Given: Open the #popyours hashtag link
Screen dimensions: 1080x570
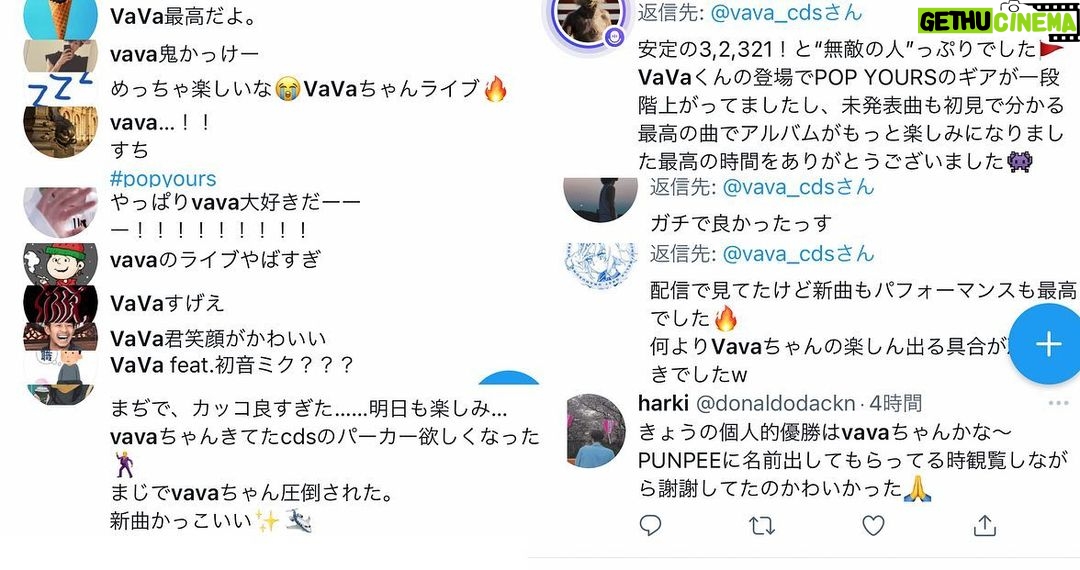Looking at the screenshot, I should coord(163,179).
